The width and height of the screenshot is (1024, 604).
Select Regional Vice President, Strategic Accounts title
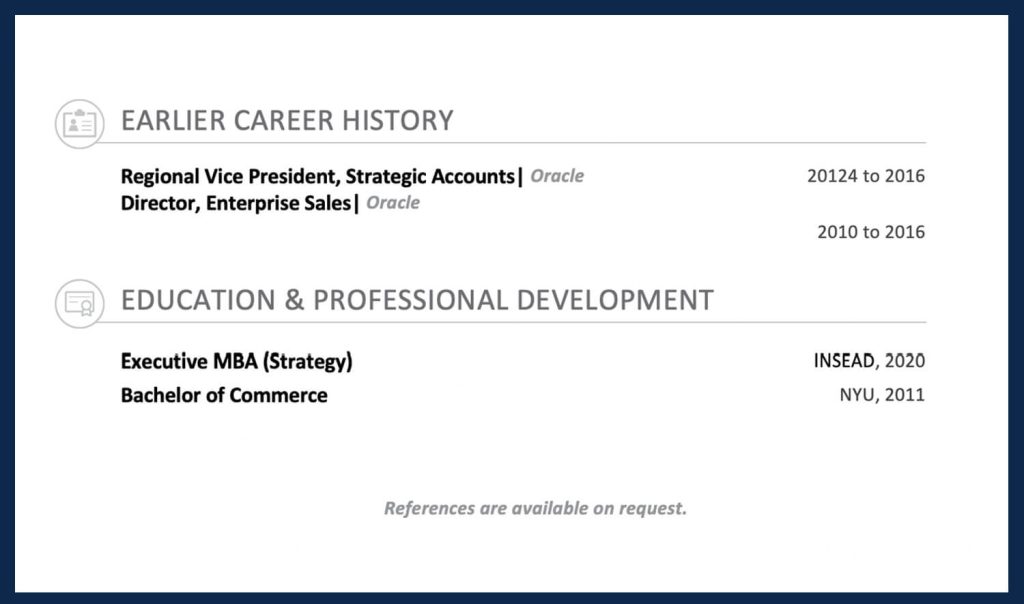[317, 177]
